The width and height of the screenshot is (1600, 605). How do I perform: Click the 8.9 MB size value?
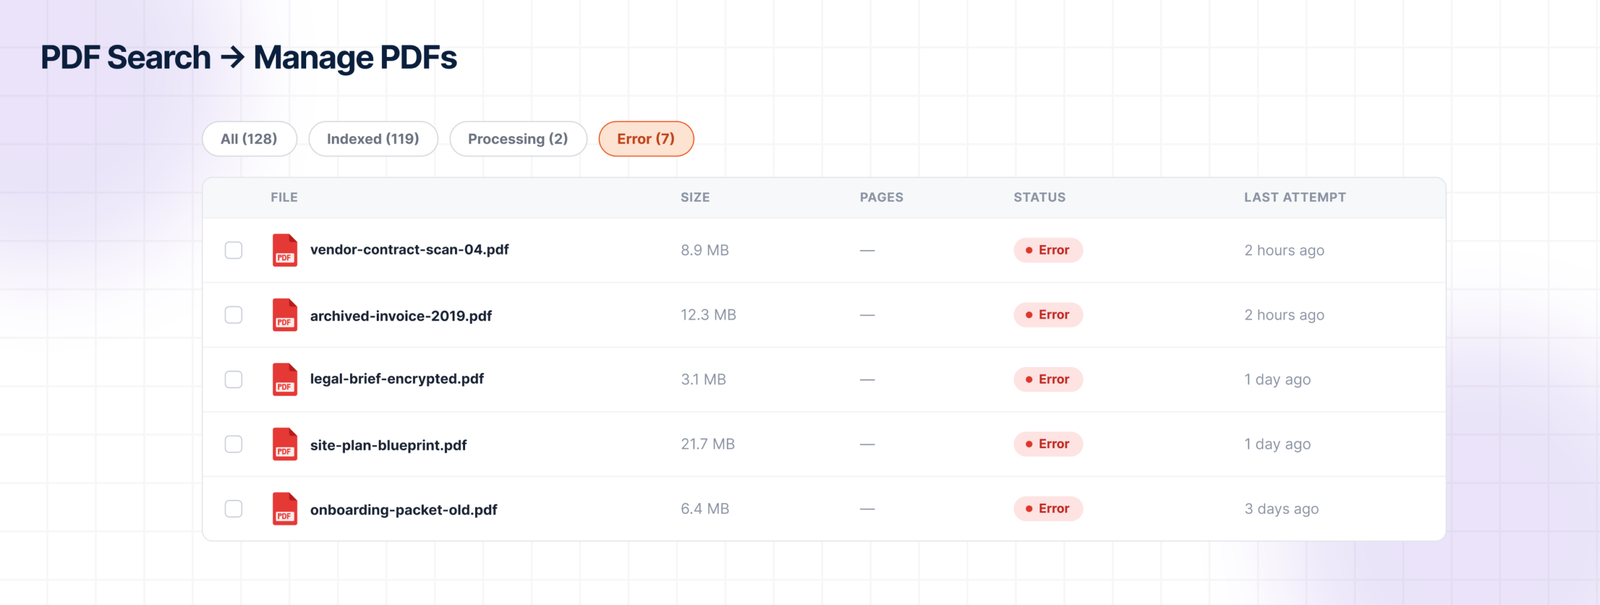pos(705,250)
